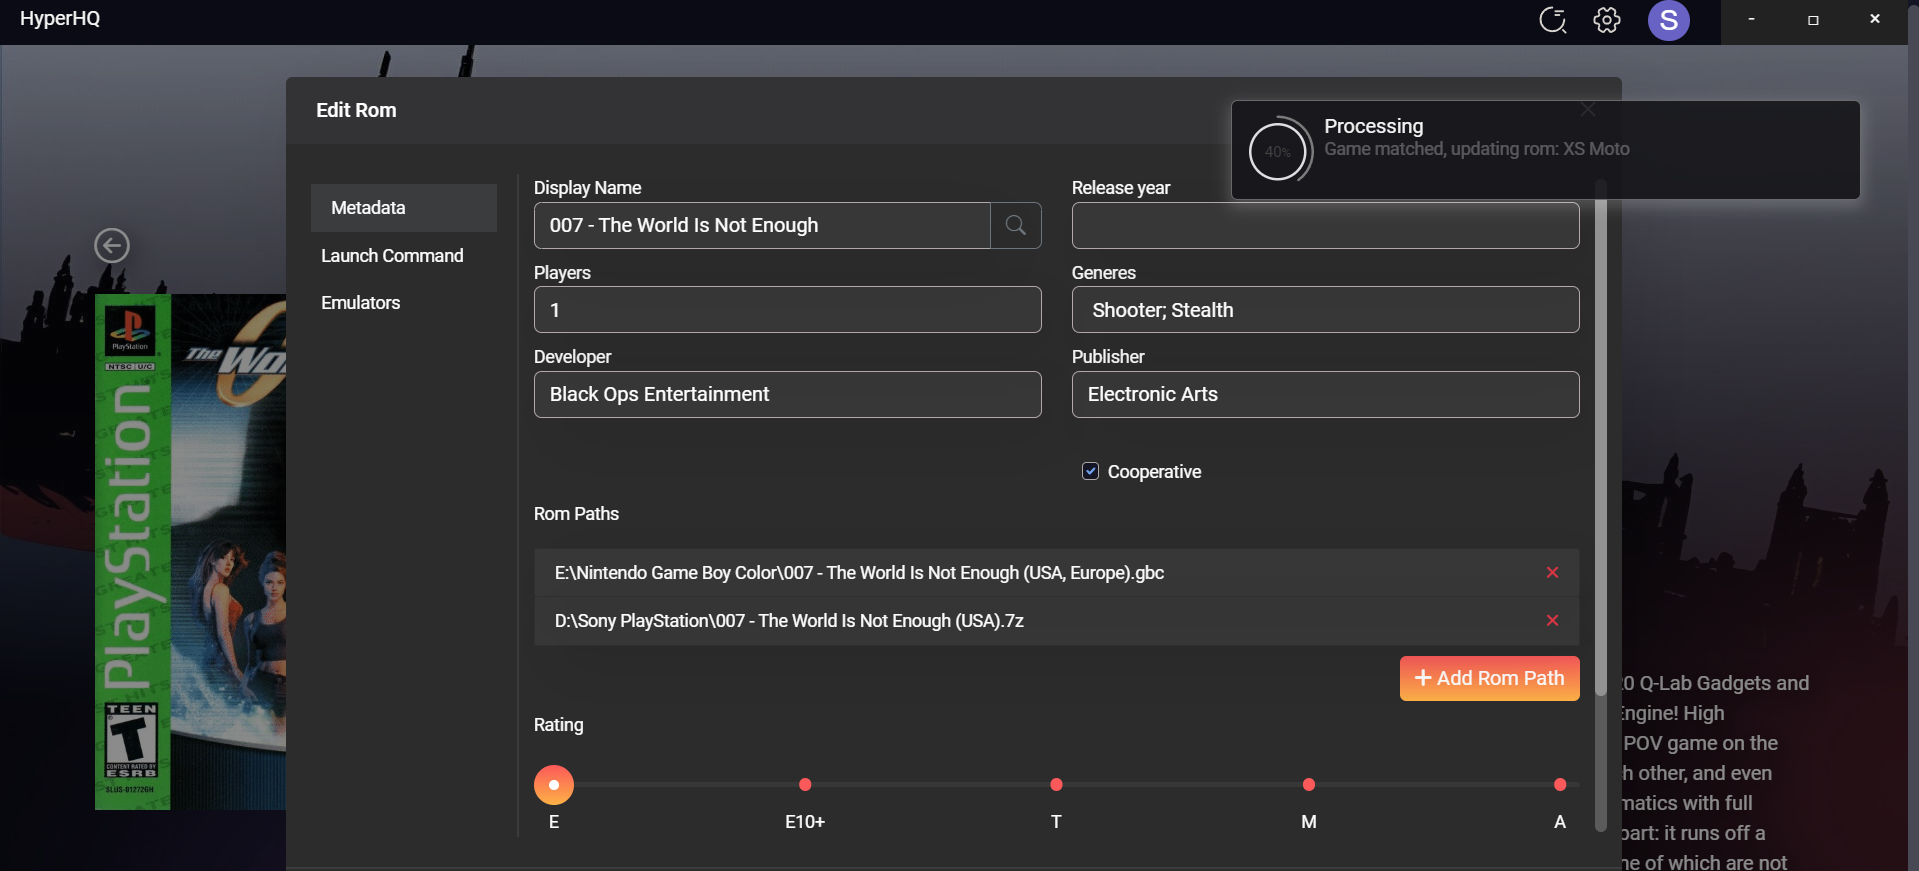
Task: Set rating to E10+ on slider
Action: point(805,785)
